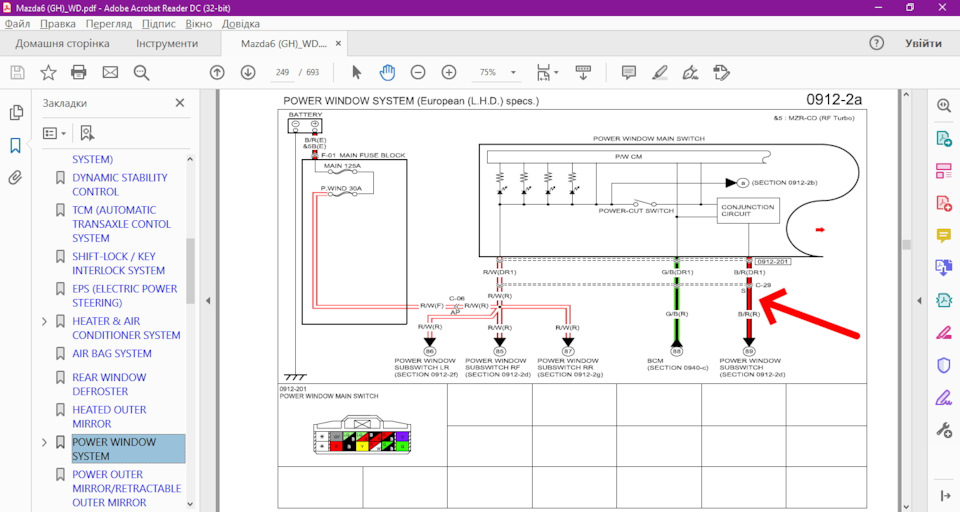Viewport: 960px width, 512px height.
Task: Open the attachments paperclip panel
Action: point(15,178)
